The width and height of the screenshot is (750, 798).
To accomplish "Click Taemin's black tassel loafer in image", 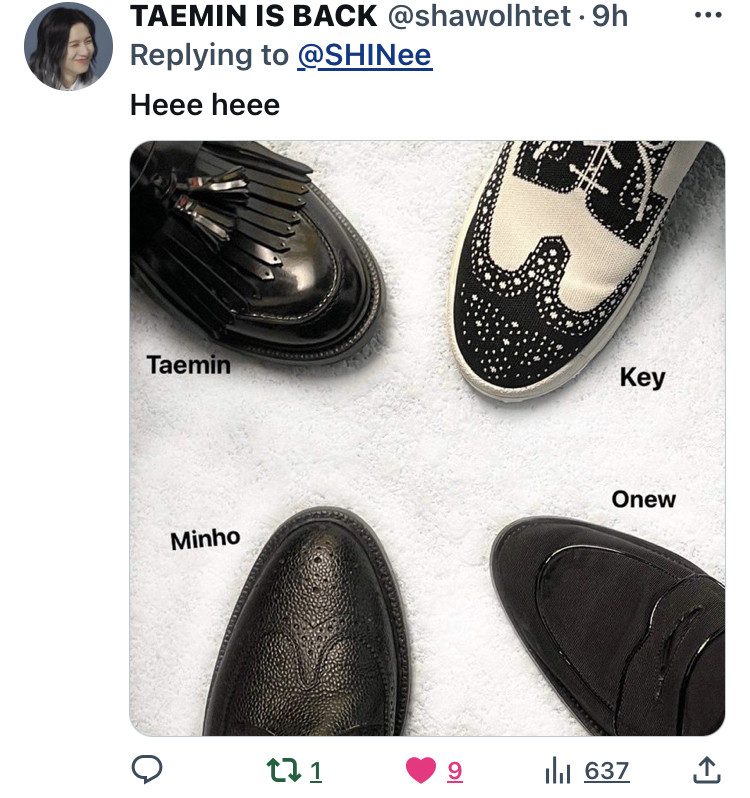I will [x=254, y=249].
